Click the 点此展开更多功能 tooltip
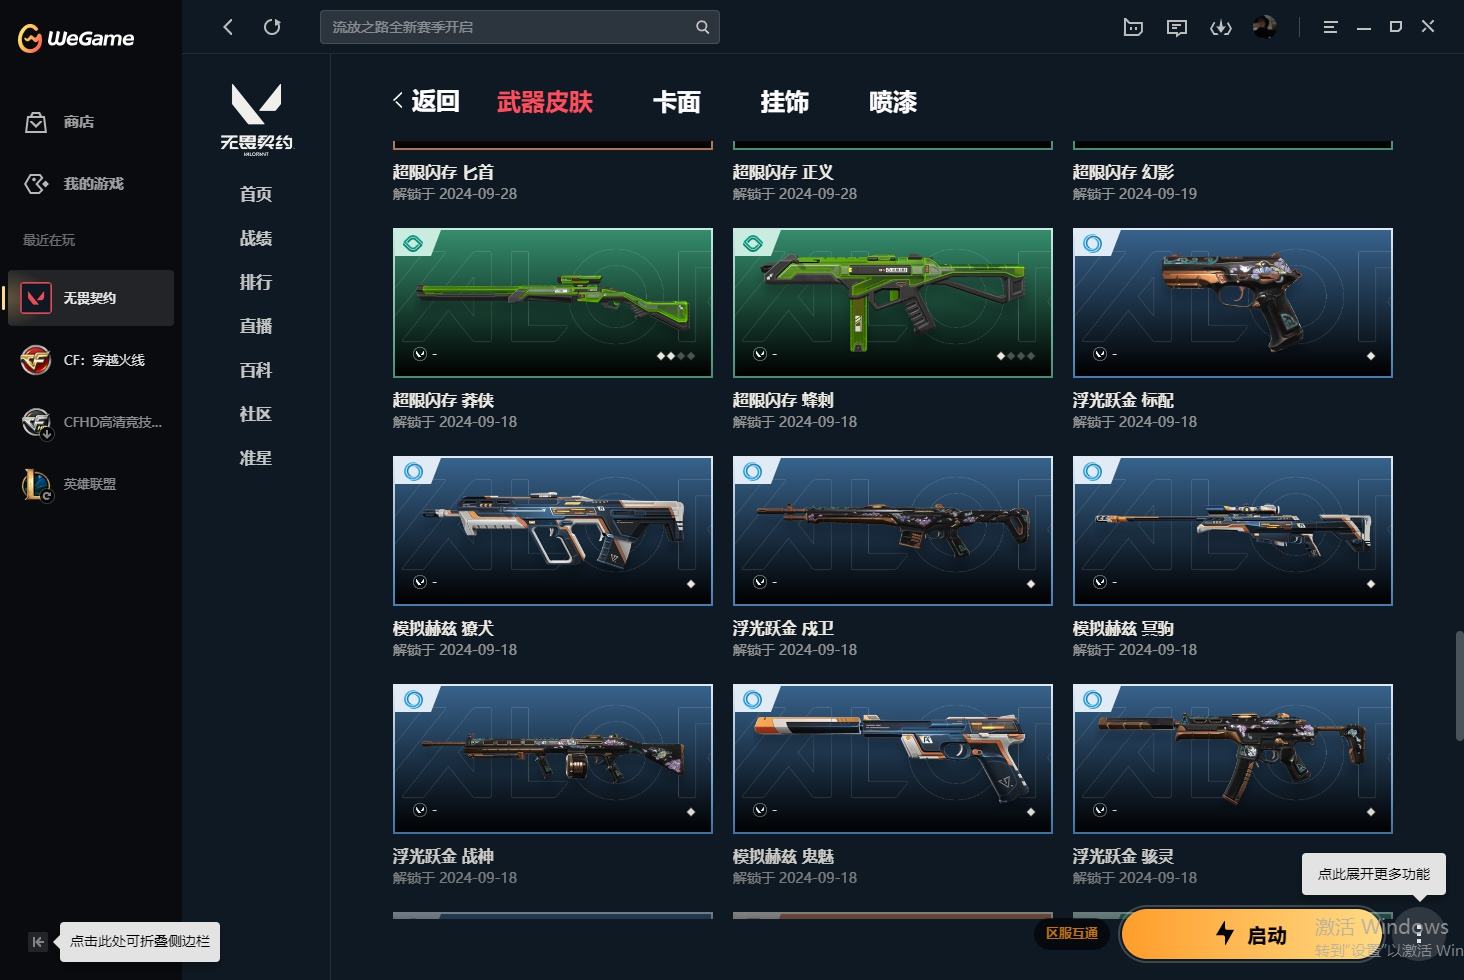This screenshot has width=1464, height=980. pyautogui.click(x=1374, y=874)
